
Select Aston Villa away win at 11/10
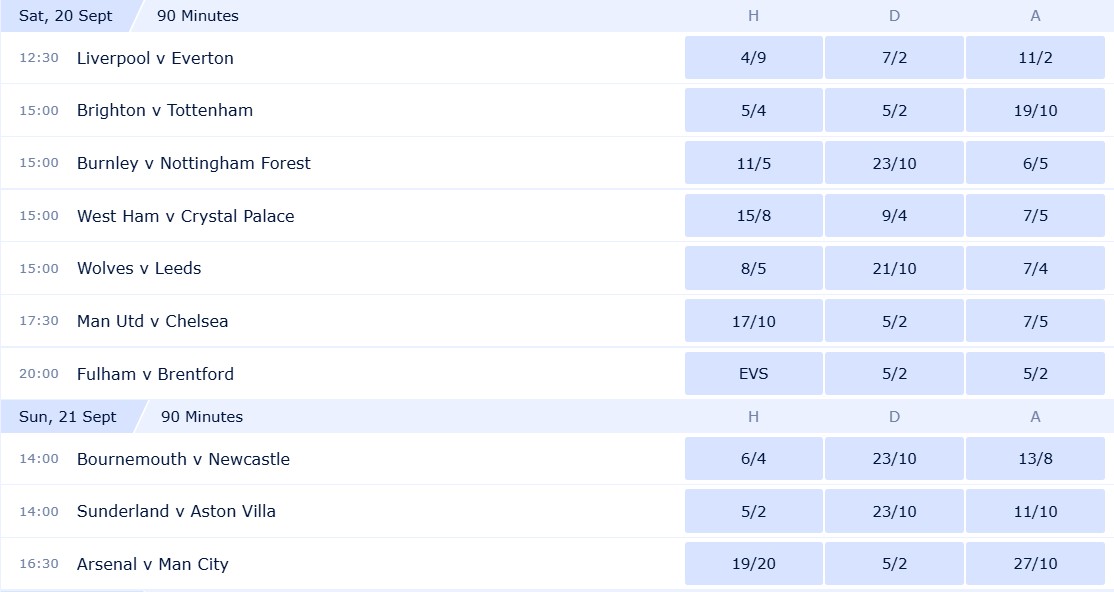coord(1035,511)
